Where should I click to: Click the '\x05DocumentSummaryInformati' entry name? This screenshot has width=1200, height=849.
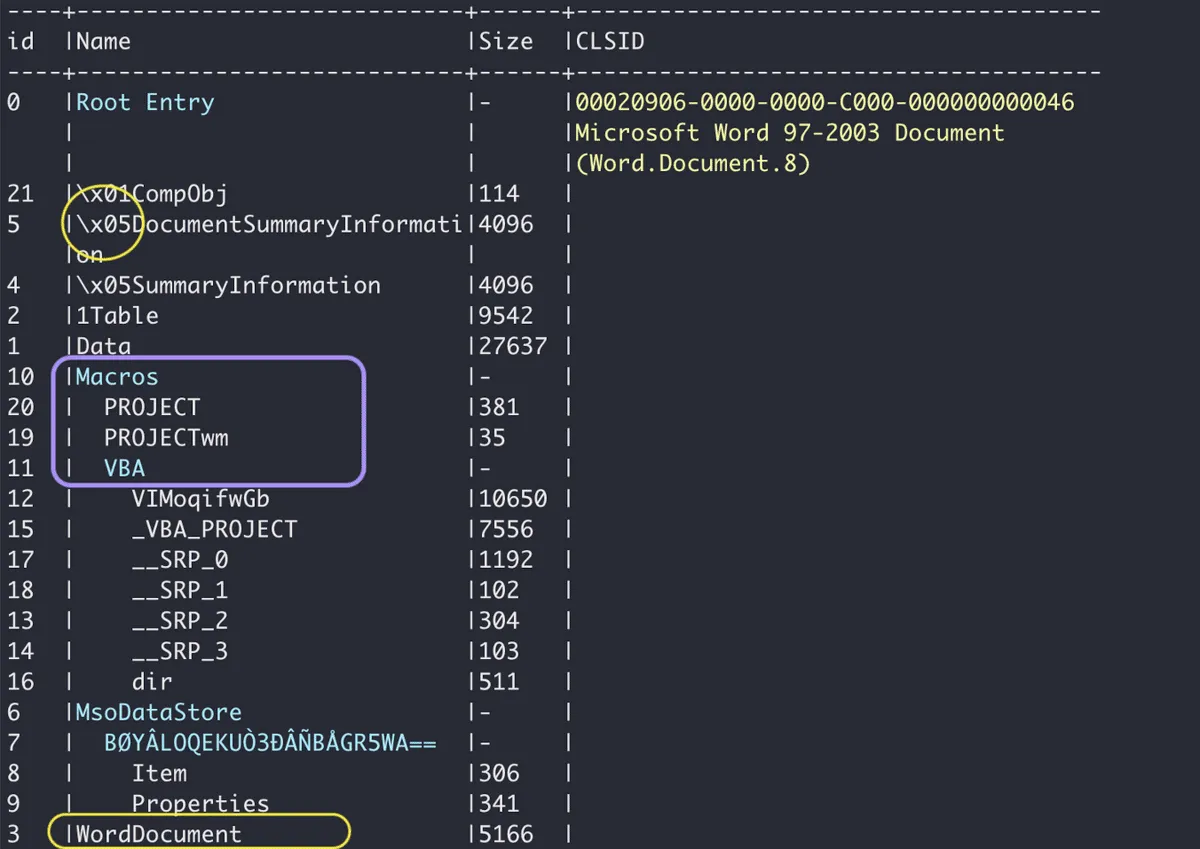269,224
